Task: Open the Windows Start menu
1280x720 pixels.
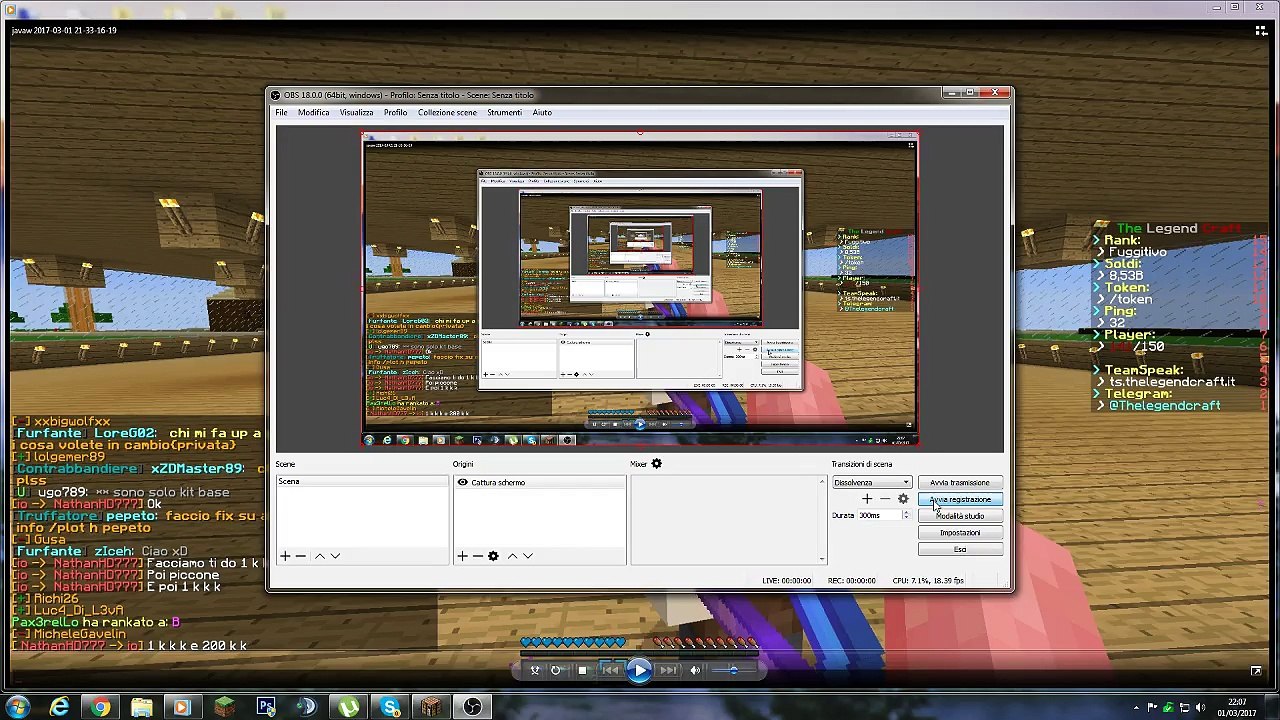Action: pos(18,708)
